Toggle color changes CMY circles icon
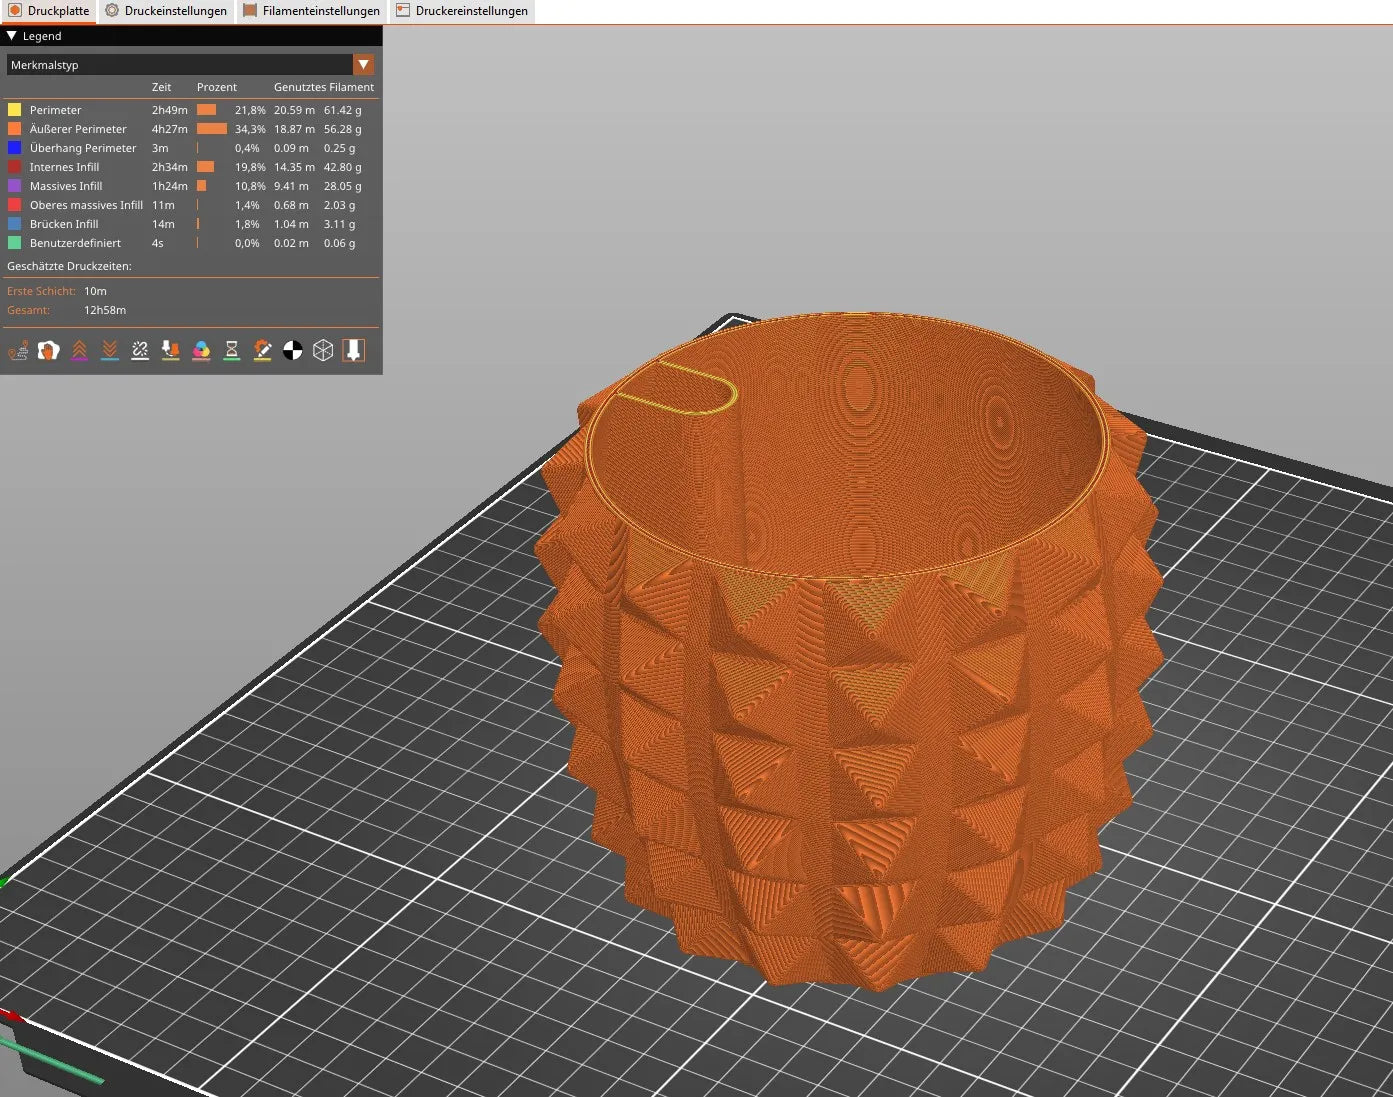1393x1097 pixels. tap(201, 350)
